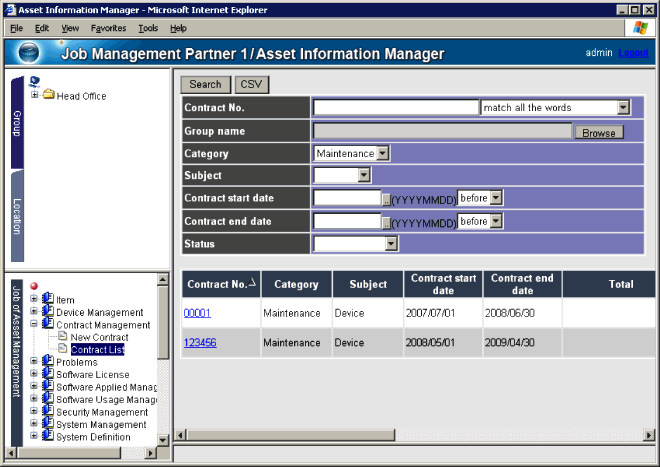Image resolution: width=660 pixels, height=467 pixels.
Task: Click the Device Management book icon
Action: (x=47, y=312)
